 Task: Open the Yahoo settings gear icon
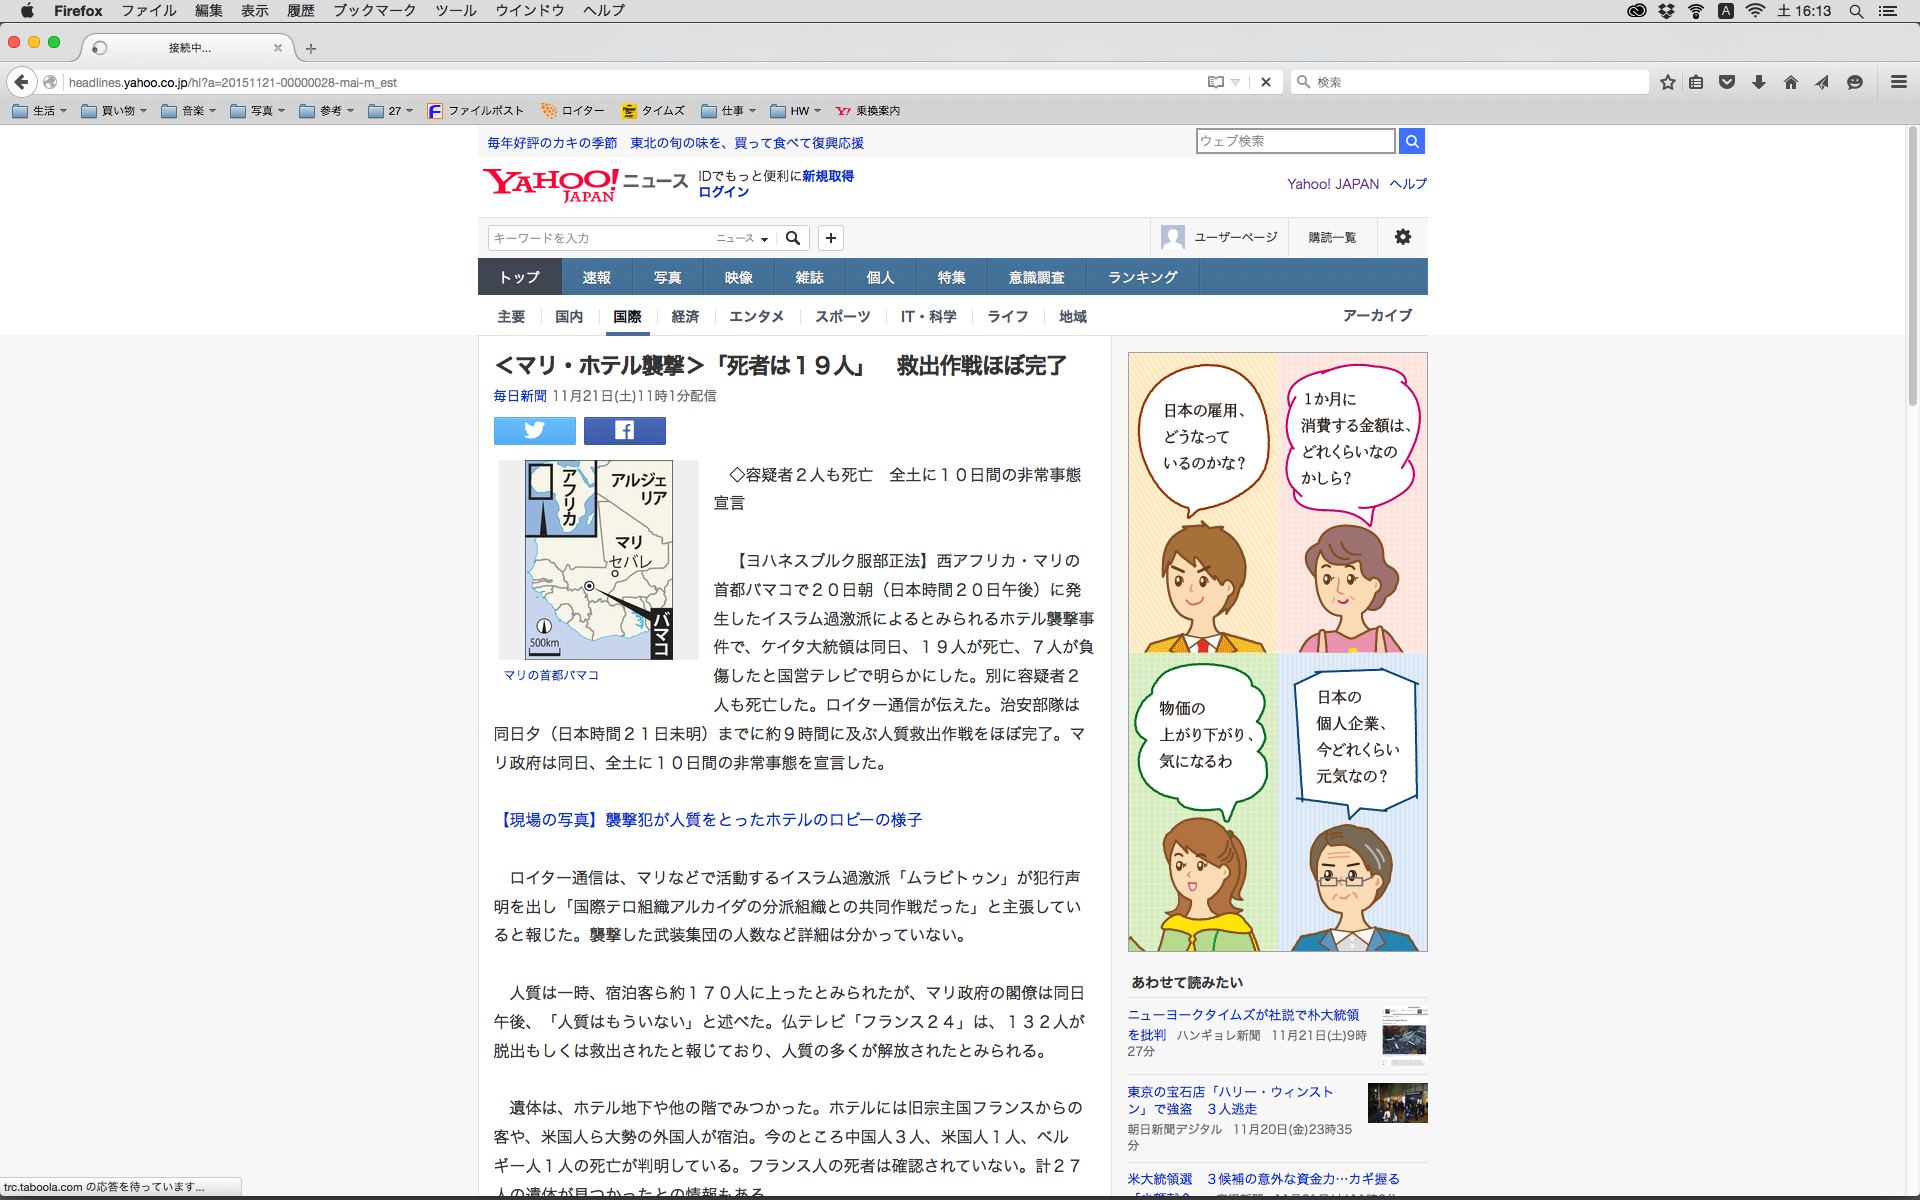1403,237
